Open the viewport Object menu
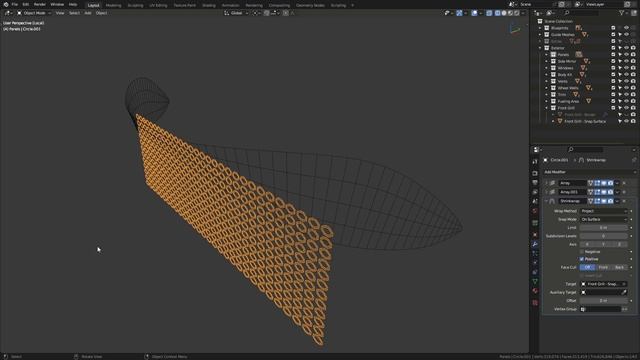This screenshot has height=360, width=640. point(101,13)
